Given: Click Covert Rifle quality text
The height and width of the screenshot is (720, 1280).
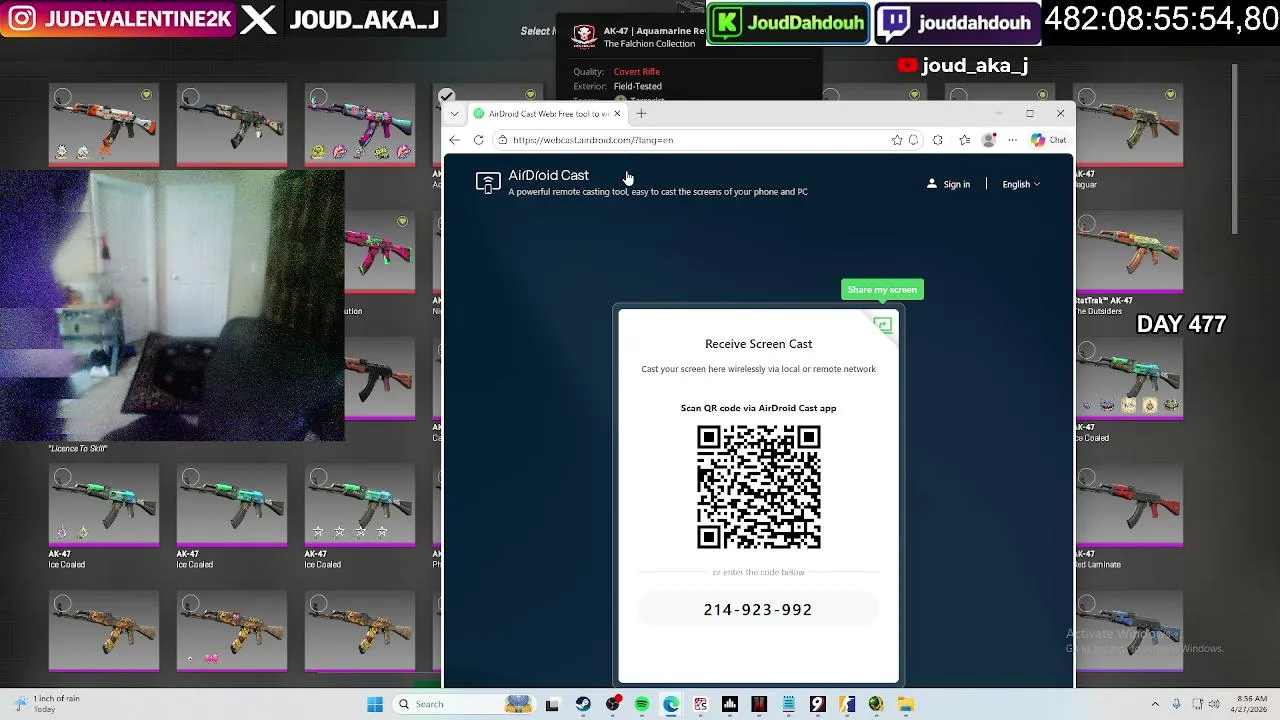Looking at the screenshot, I should pyautogui.click(x=637, y=72).
